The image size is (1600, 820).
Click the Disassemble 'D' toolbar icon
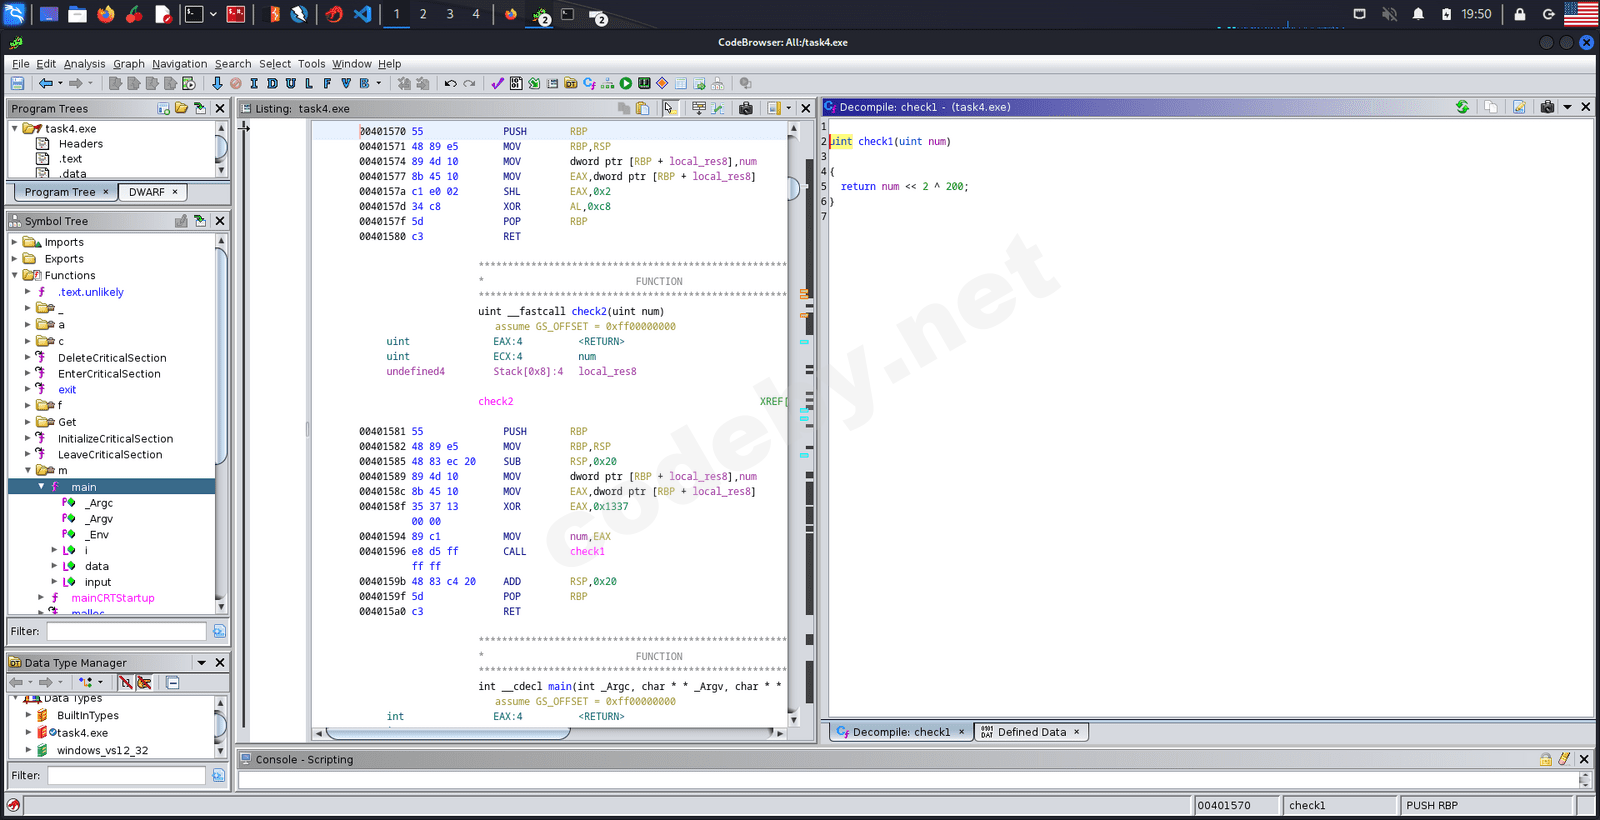pos(272,84)
